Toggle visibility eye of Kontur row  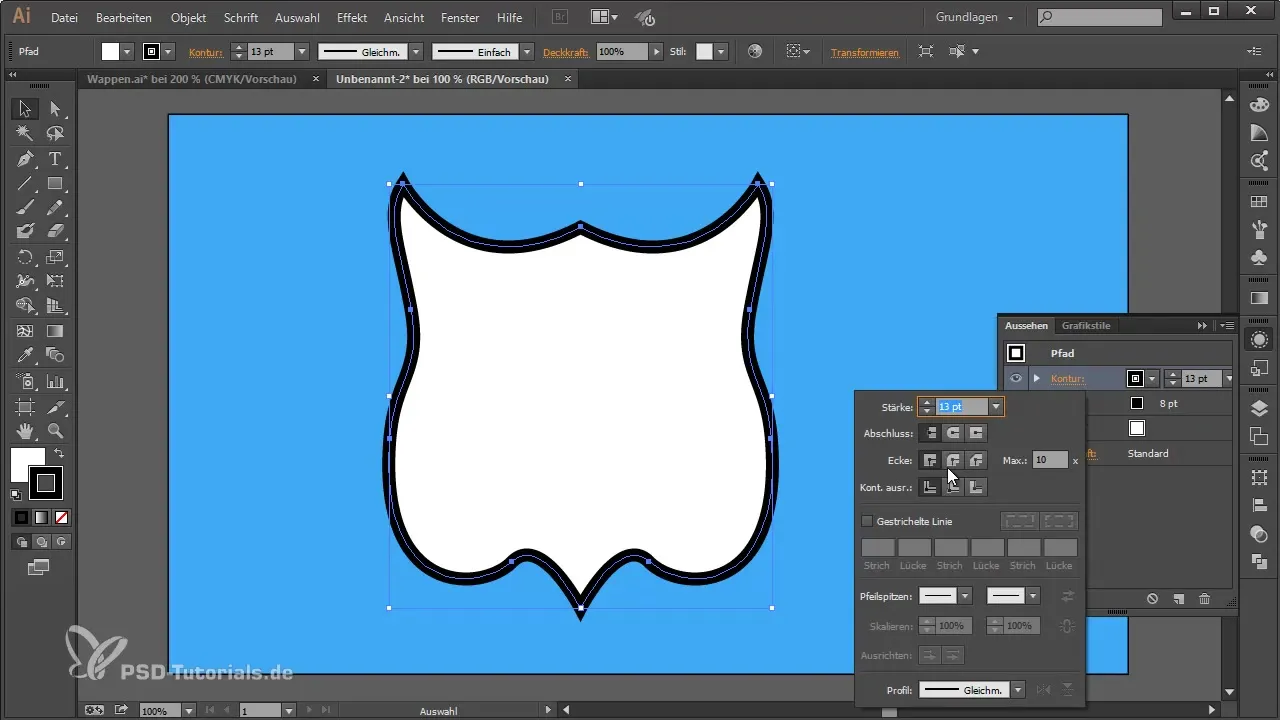pyautogui.click(x=1016, y=378)
